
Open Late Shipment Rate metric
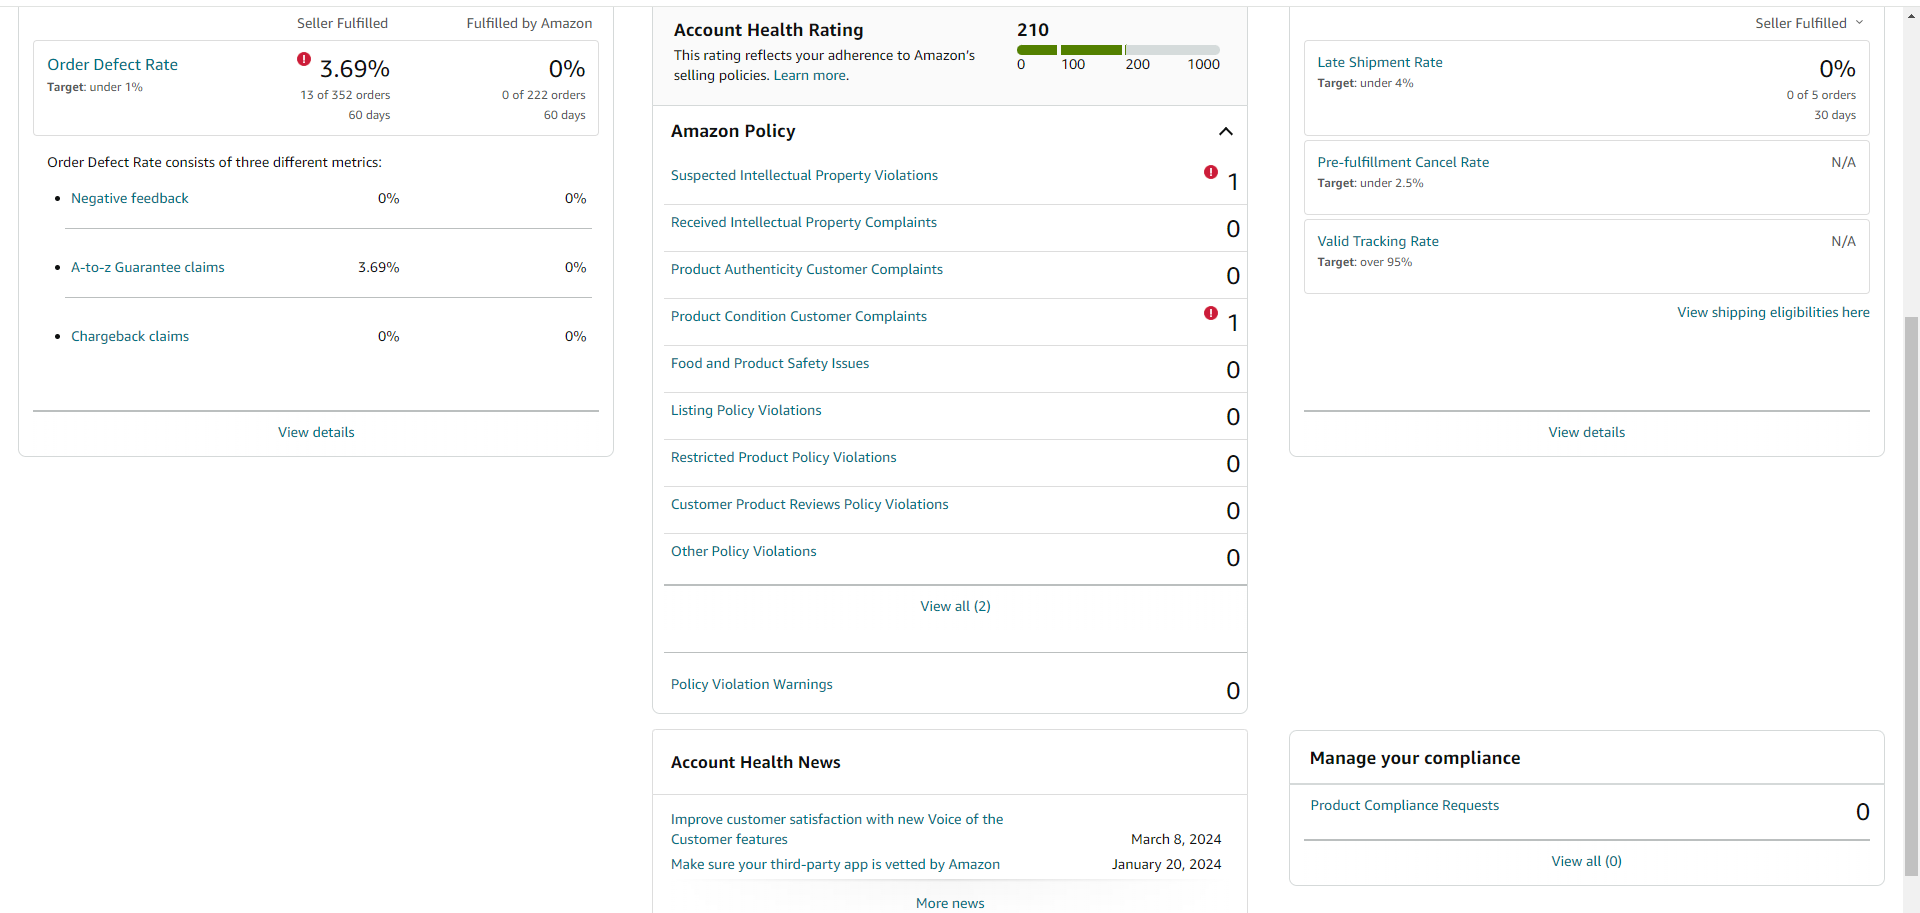tap(1380, 62)
